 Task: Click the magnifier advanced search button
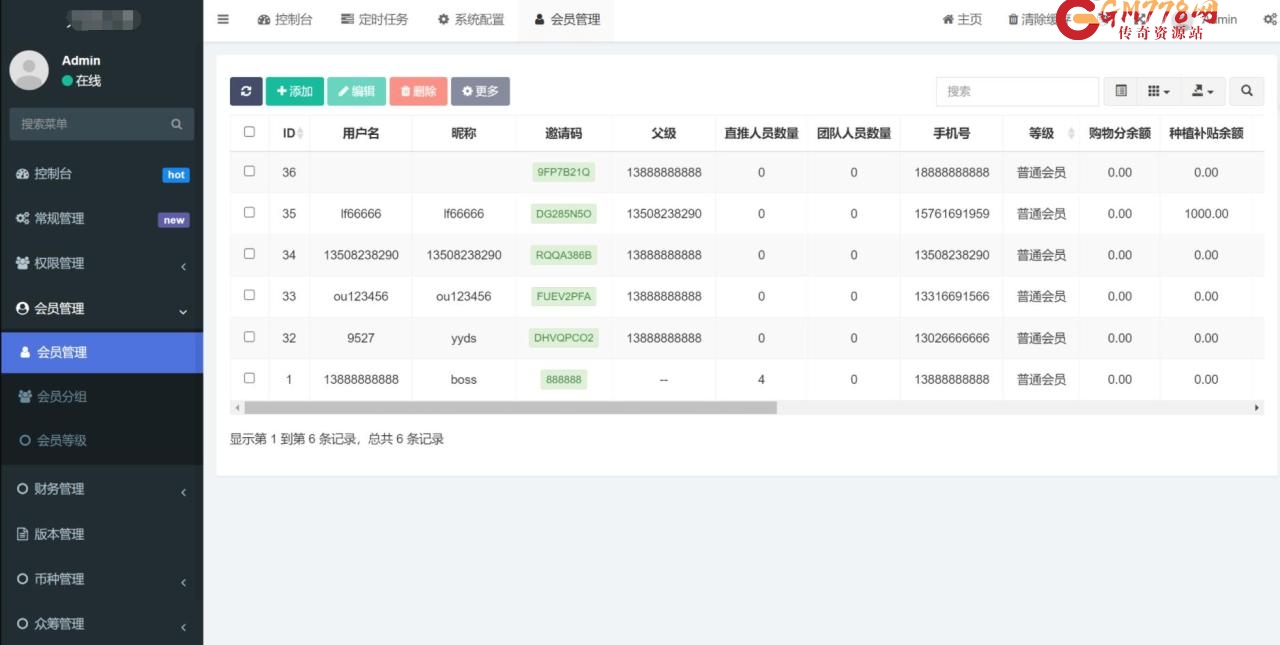pos(1246,91)
